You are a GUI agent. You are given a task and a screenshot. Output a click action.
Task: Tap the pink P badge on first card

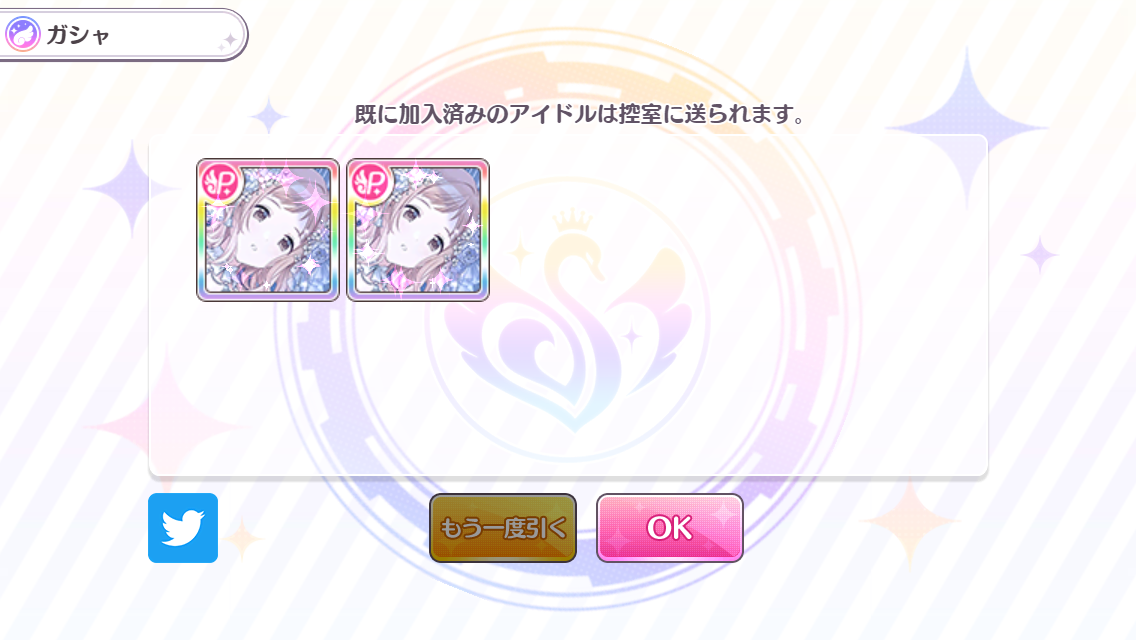[220, 183]
